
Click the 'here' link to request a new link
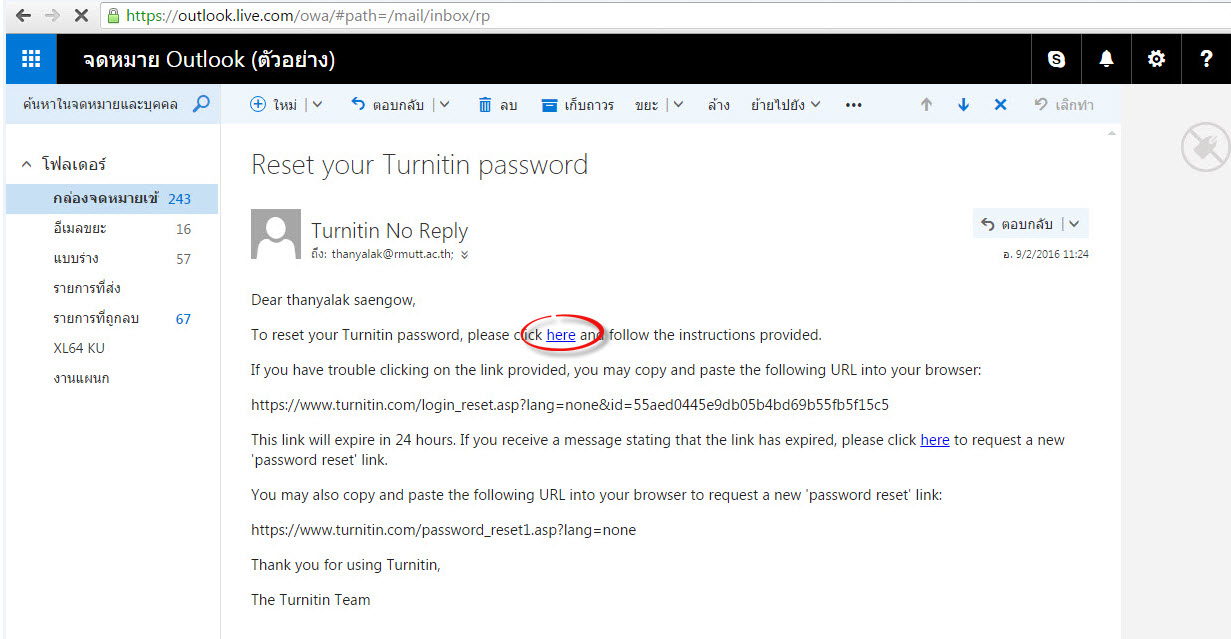pyautogui.click(x=935, y=440)
